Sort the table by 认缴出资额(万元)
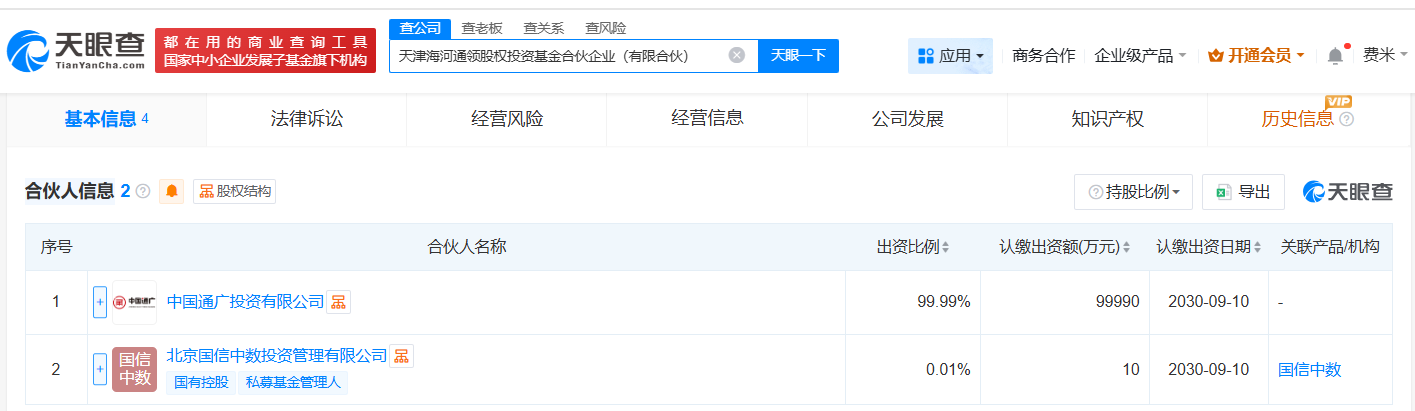This screenshot has width=1415, height=411. click(1126, 247)
